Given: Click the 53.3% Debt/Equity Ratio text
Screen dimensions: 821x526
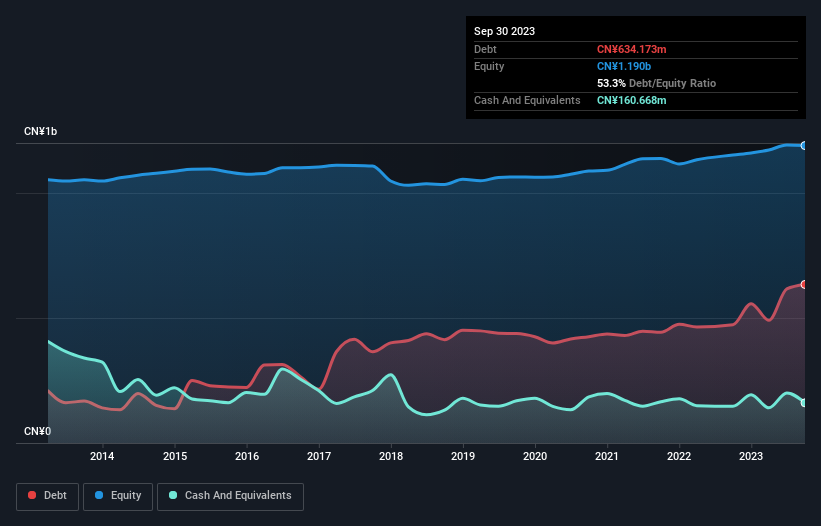Looking at the screenshot, I should click(x=656, y=83).
